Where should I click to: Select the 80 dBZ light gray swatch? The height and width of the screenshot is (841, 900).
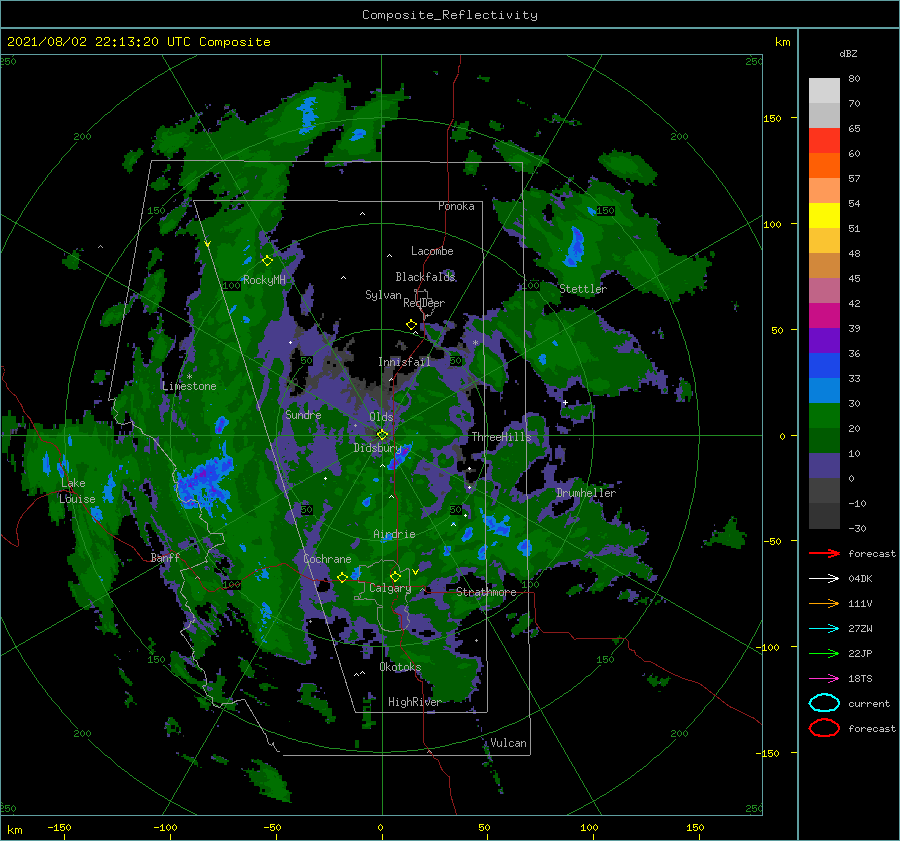coord(824,91)
